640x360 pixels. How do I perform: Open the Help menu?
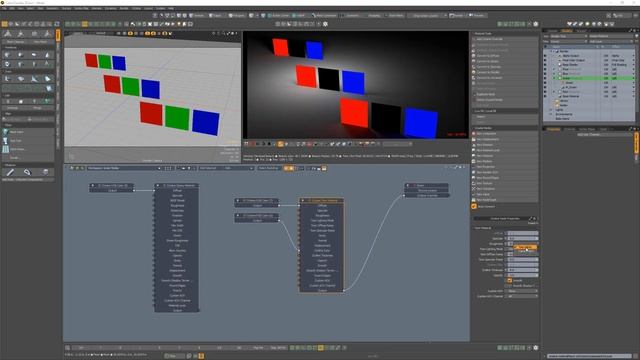tap(171, 8)
